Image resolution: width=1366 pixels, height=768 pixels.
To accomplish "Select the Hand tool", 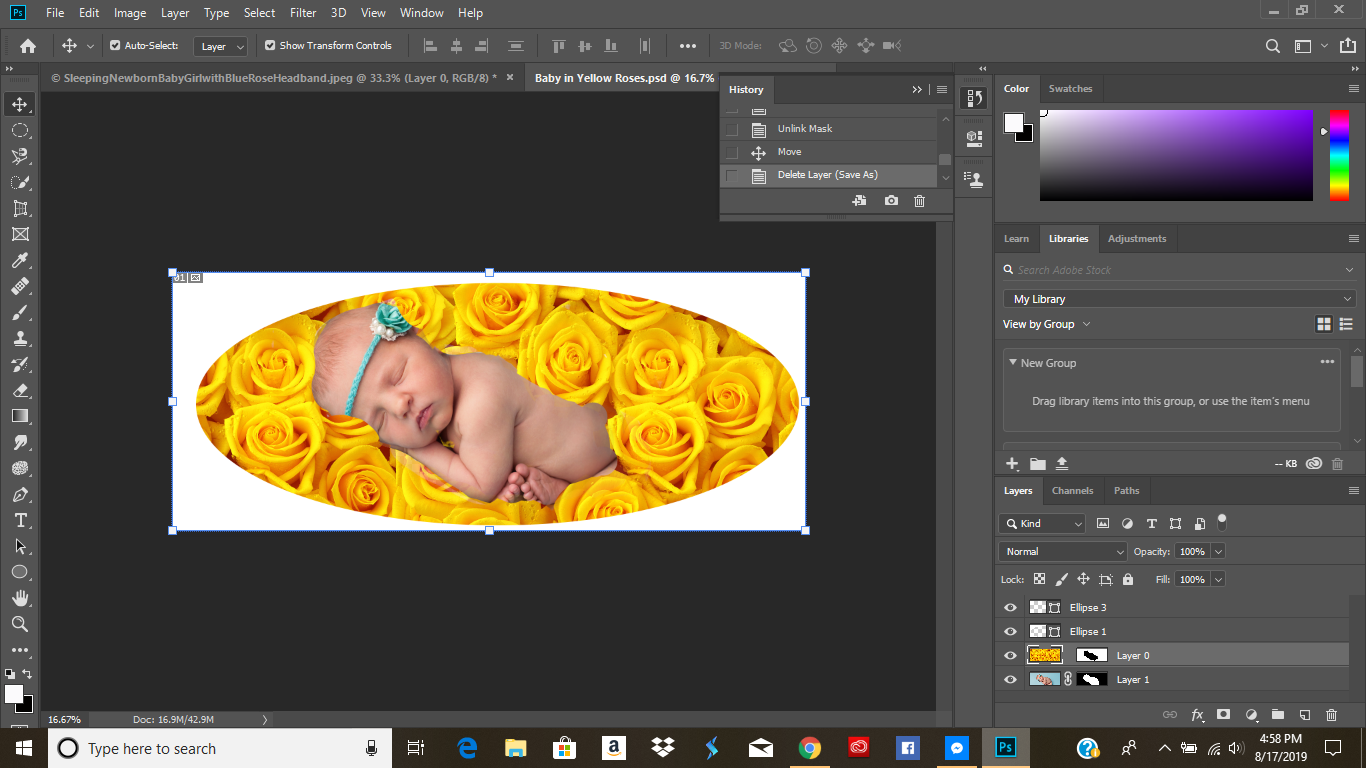I will tap(20, 598).
